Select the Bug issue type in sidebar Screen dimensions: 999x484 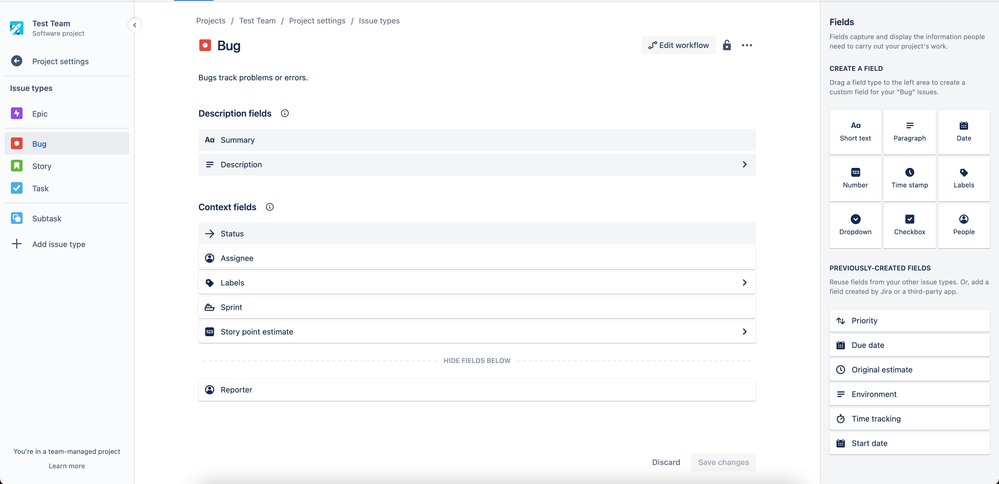point(67,143)
